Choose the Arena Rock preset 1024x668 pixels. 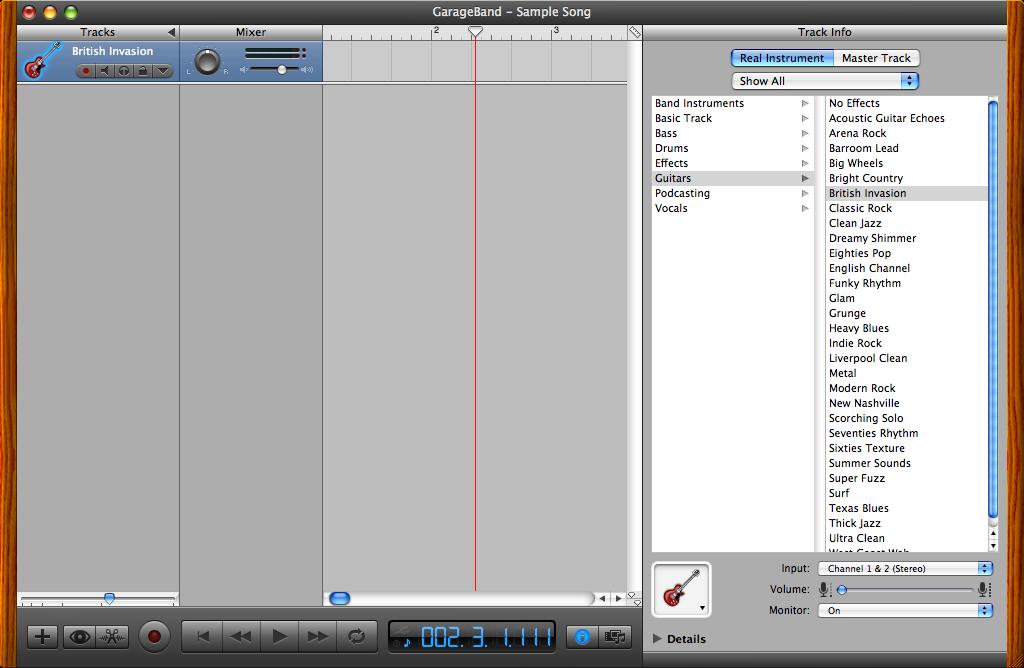pyautogui.click(x=906, y=133)
